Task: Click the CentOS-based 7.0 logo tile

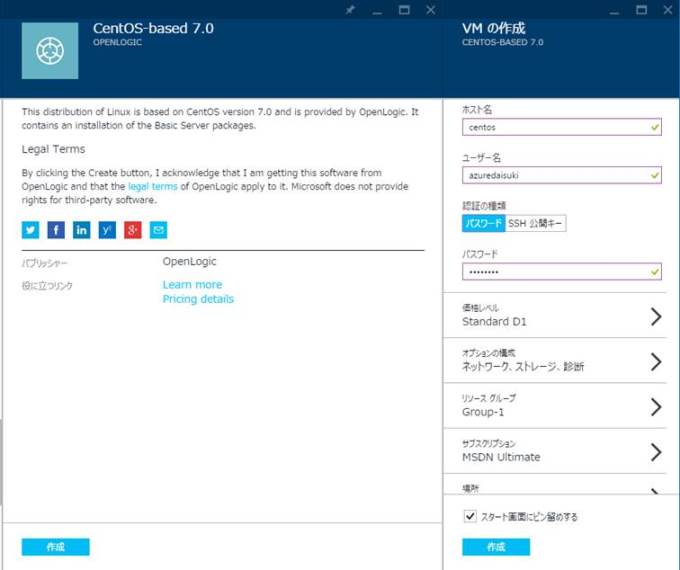Action: point(50,51)
